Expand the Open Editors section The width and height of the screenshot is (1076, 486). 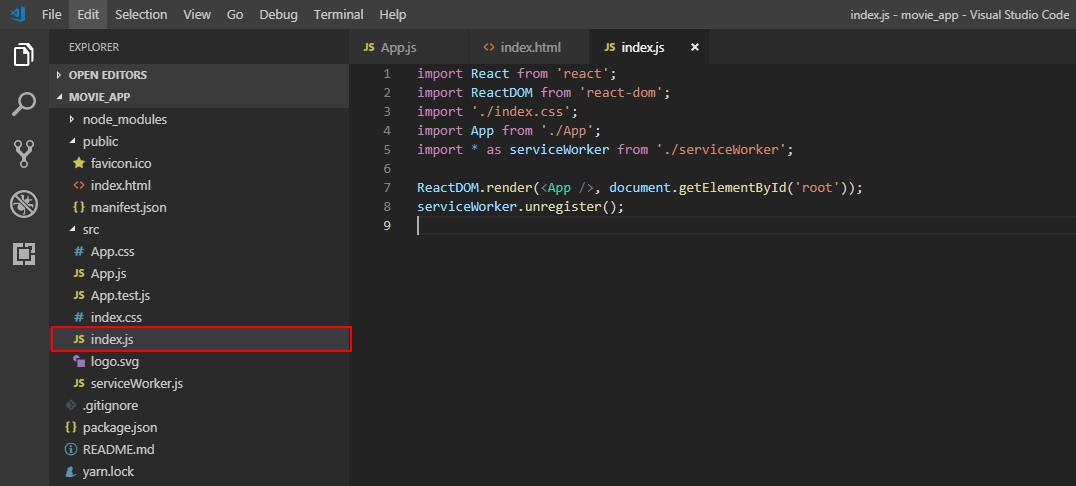(x=58, y=75)
